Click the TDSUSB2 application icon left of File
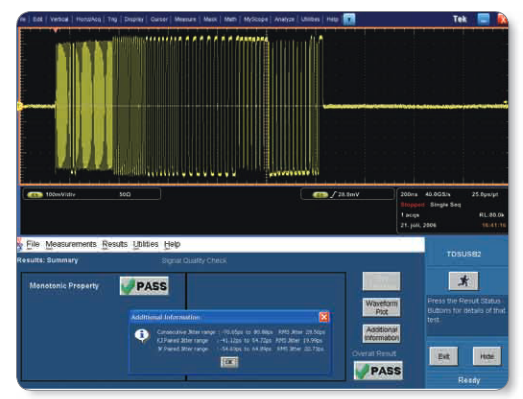Screen dimensions: 523x399 tap(20, 244)
